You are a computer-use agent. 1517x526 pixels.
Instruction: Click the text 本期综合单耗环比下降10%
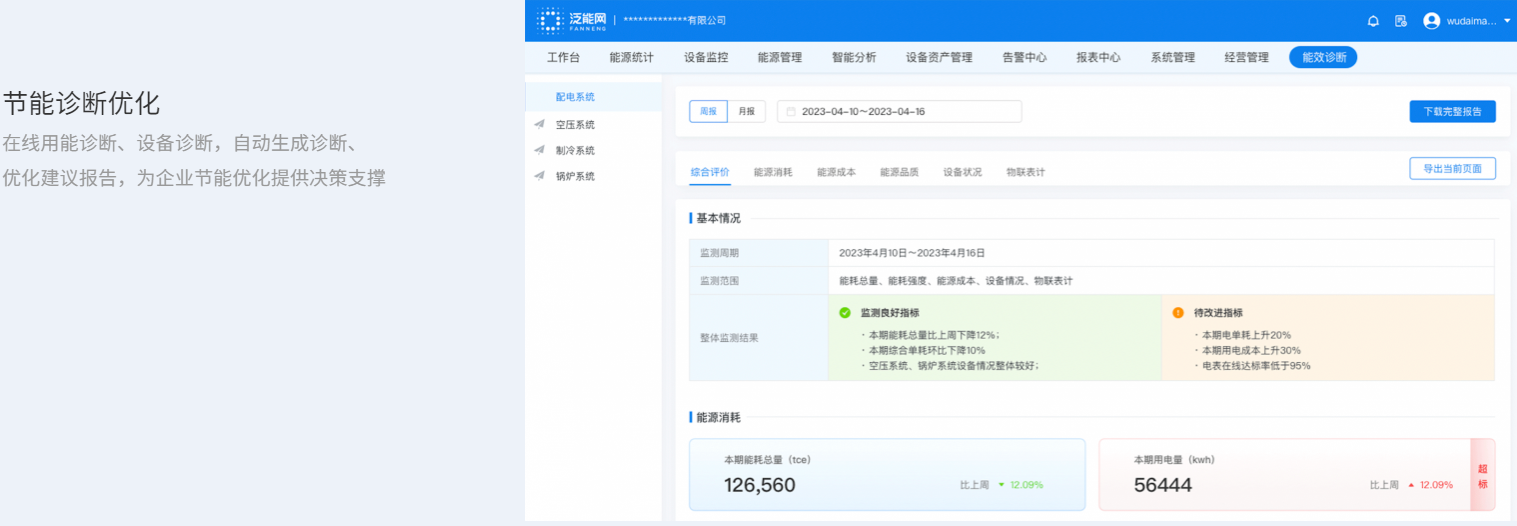tap(927, 350)
